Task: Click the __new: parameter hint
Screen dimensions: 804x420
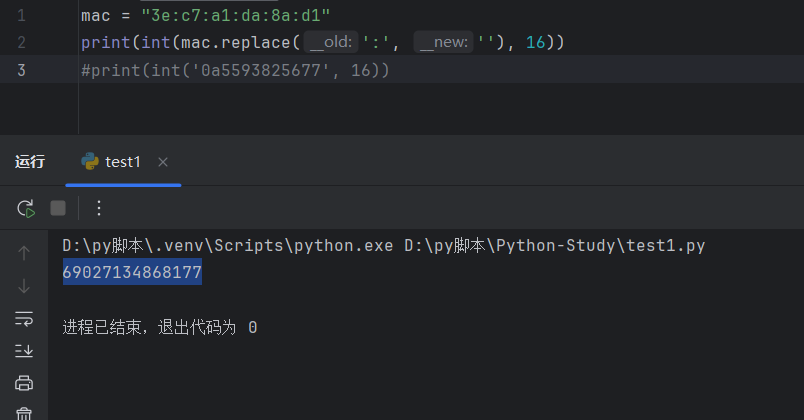Action: [x=443, y=43]
